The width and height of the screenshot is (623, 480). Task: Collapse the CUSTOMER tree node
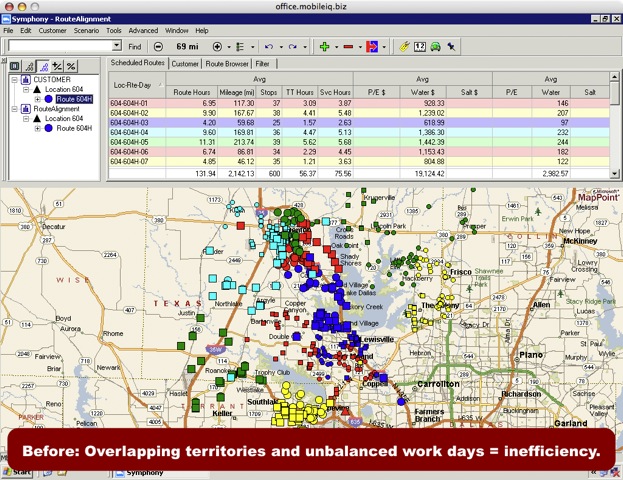pos(15,79)
